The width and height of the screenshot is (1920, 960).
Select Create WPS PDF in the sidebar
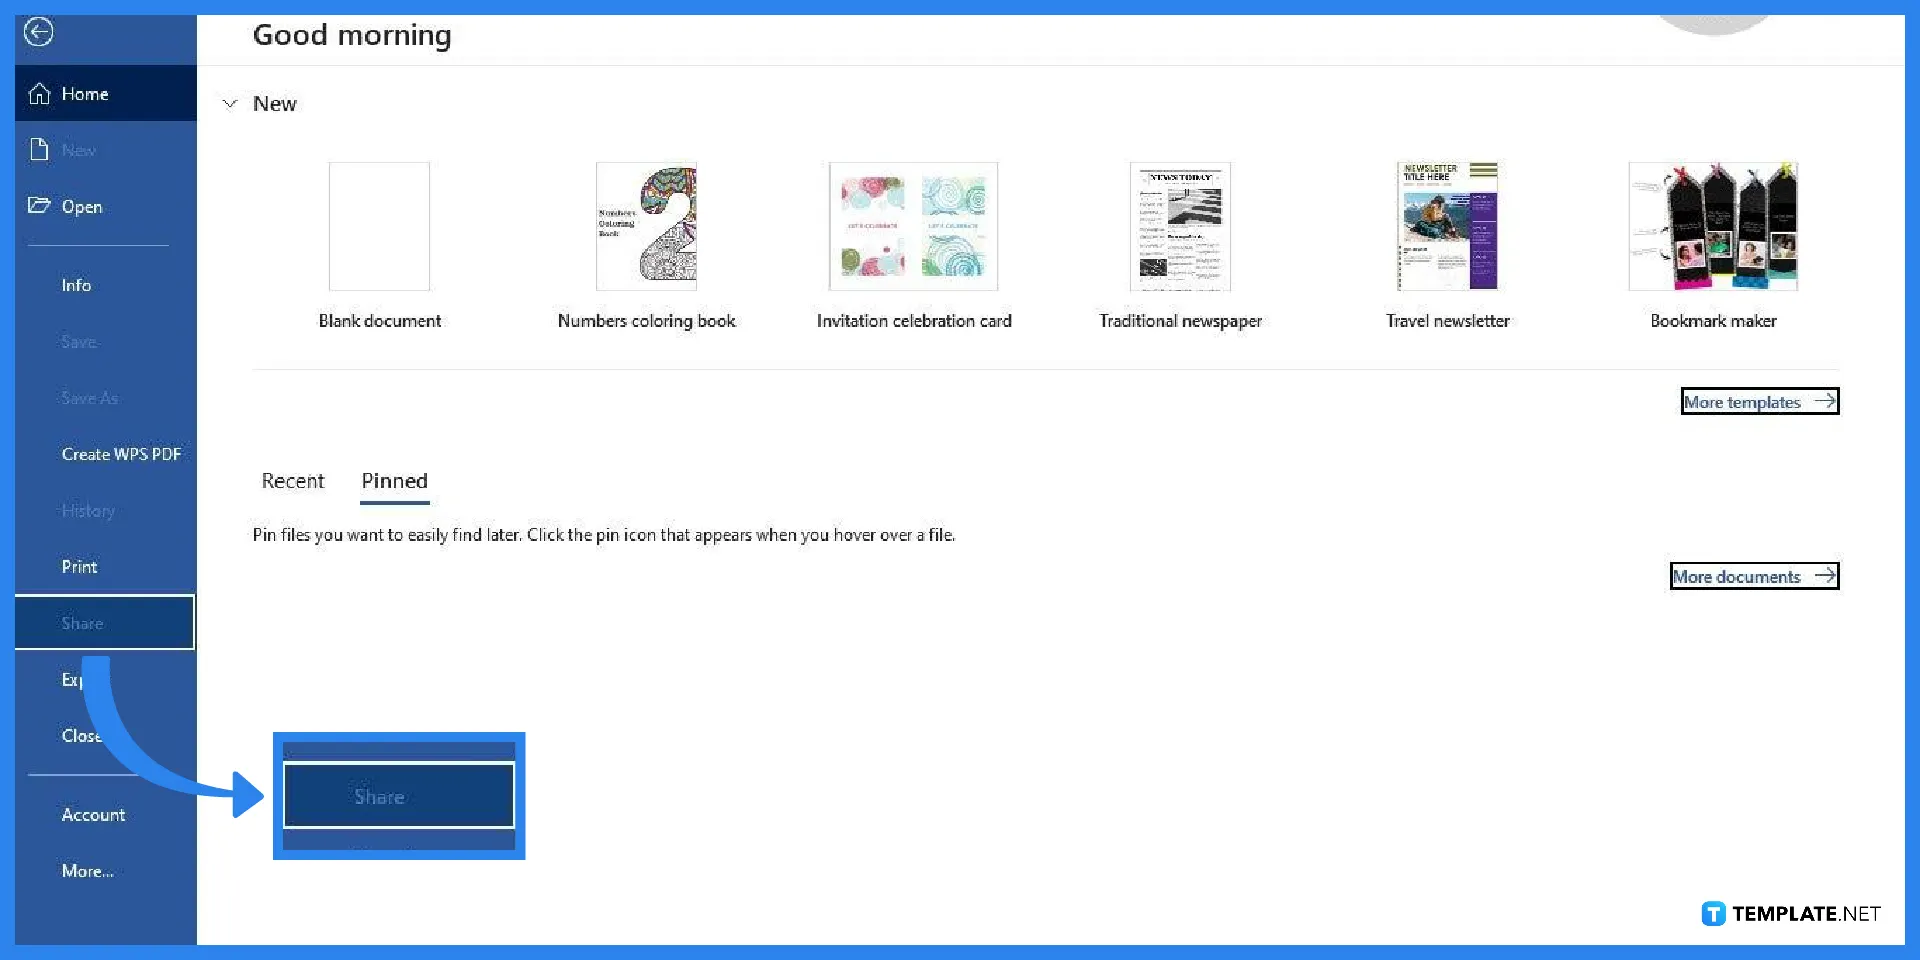(x=121, y=453)
